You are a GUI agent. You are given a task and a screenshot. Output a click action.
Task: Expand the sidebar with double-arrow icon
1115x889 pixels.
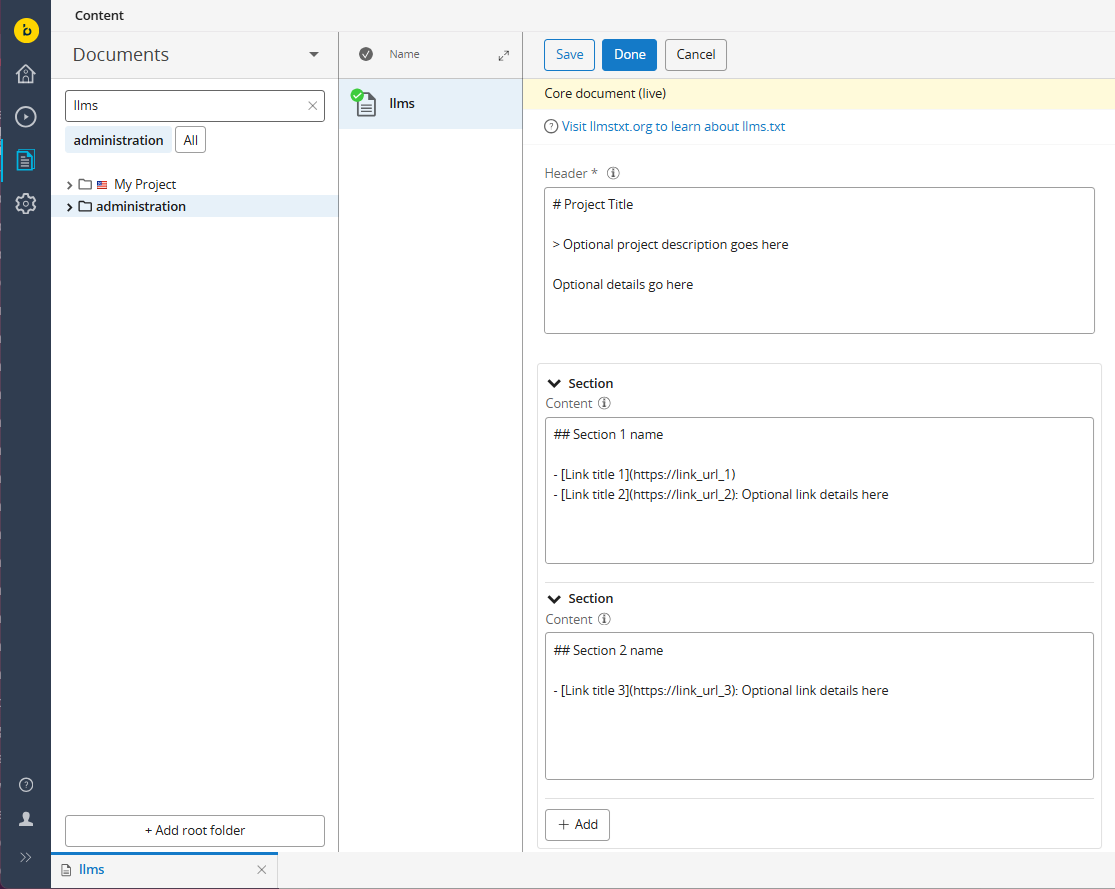26,857
